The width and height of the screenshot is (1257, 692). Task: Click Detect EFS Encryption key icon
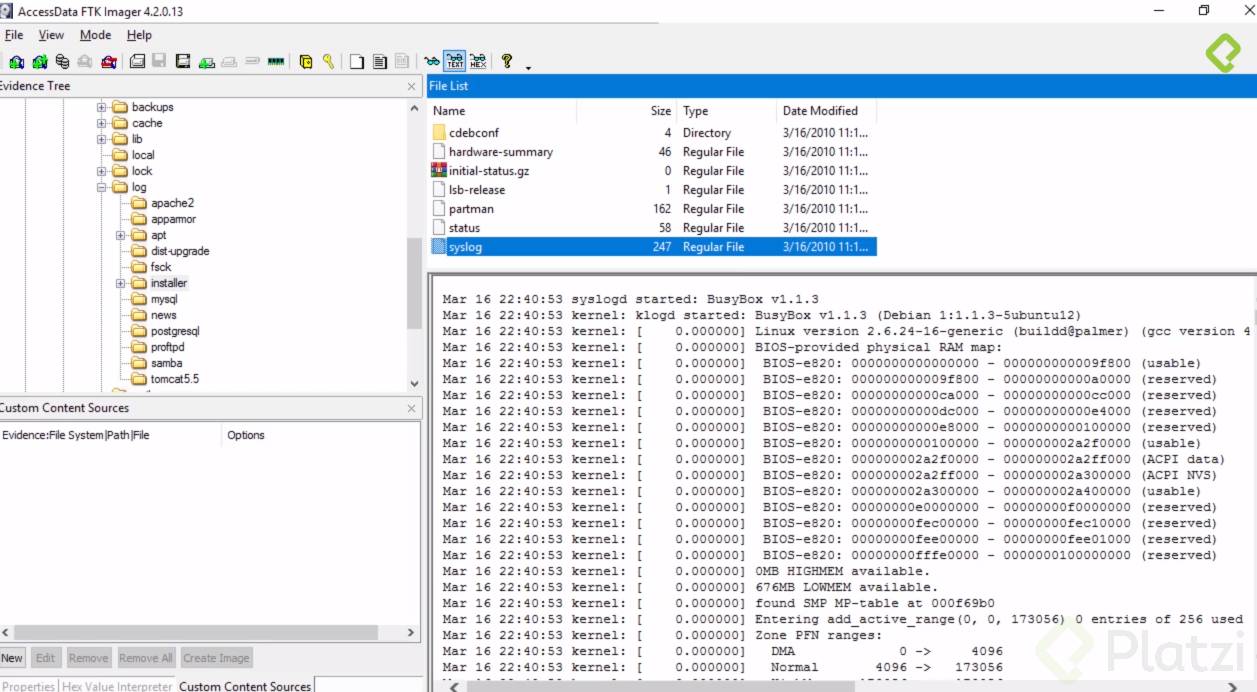click(x=328, y=62)
